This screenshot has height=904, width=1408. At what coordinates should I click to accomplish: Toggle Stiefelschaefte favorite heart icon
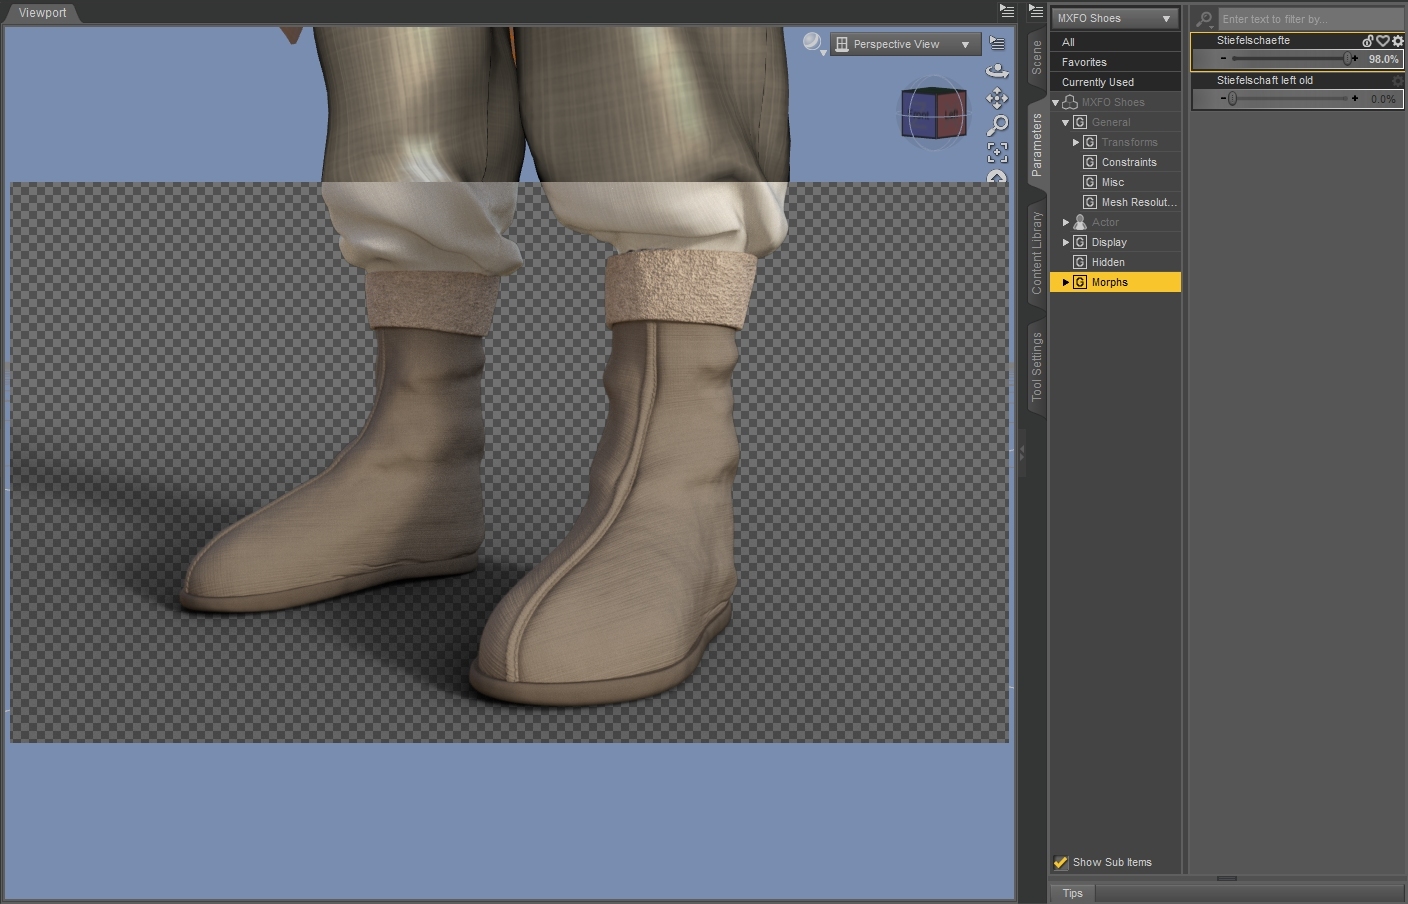point(1383,41)
